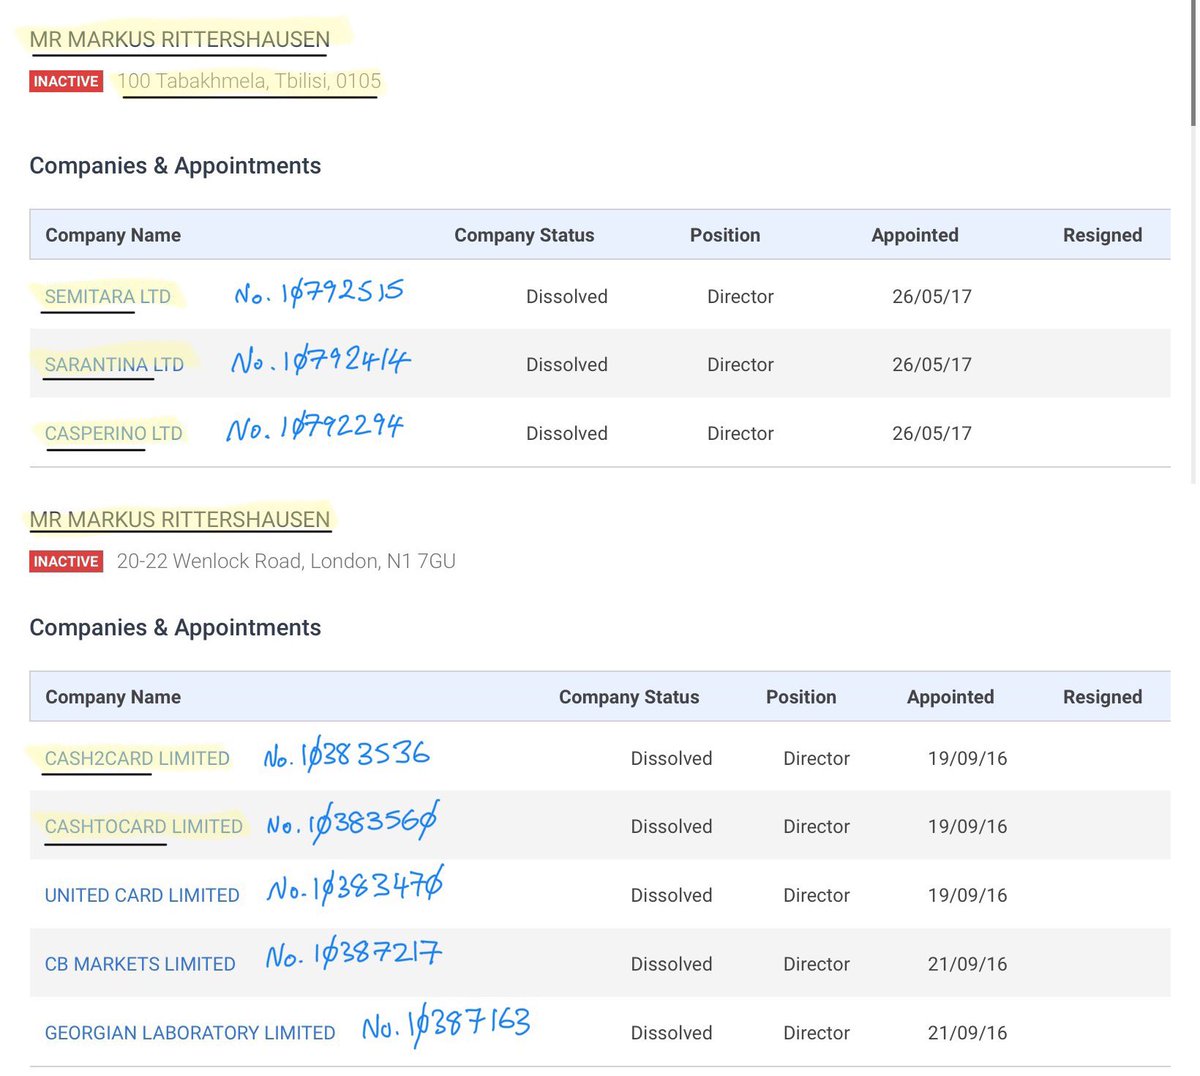The image size is (1200, 1076).
Task: Click the vertical scrollbar thumb at right edge
Action: pos(1193,62)
